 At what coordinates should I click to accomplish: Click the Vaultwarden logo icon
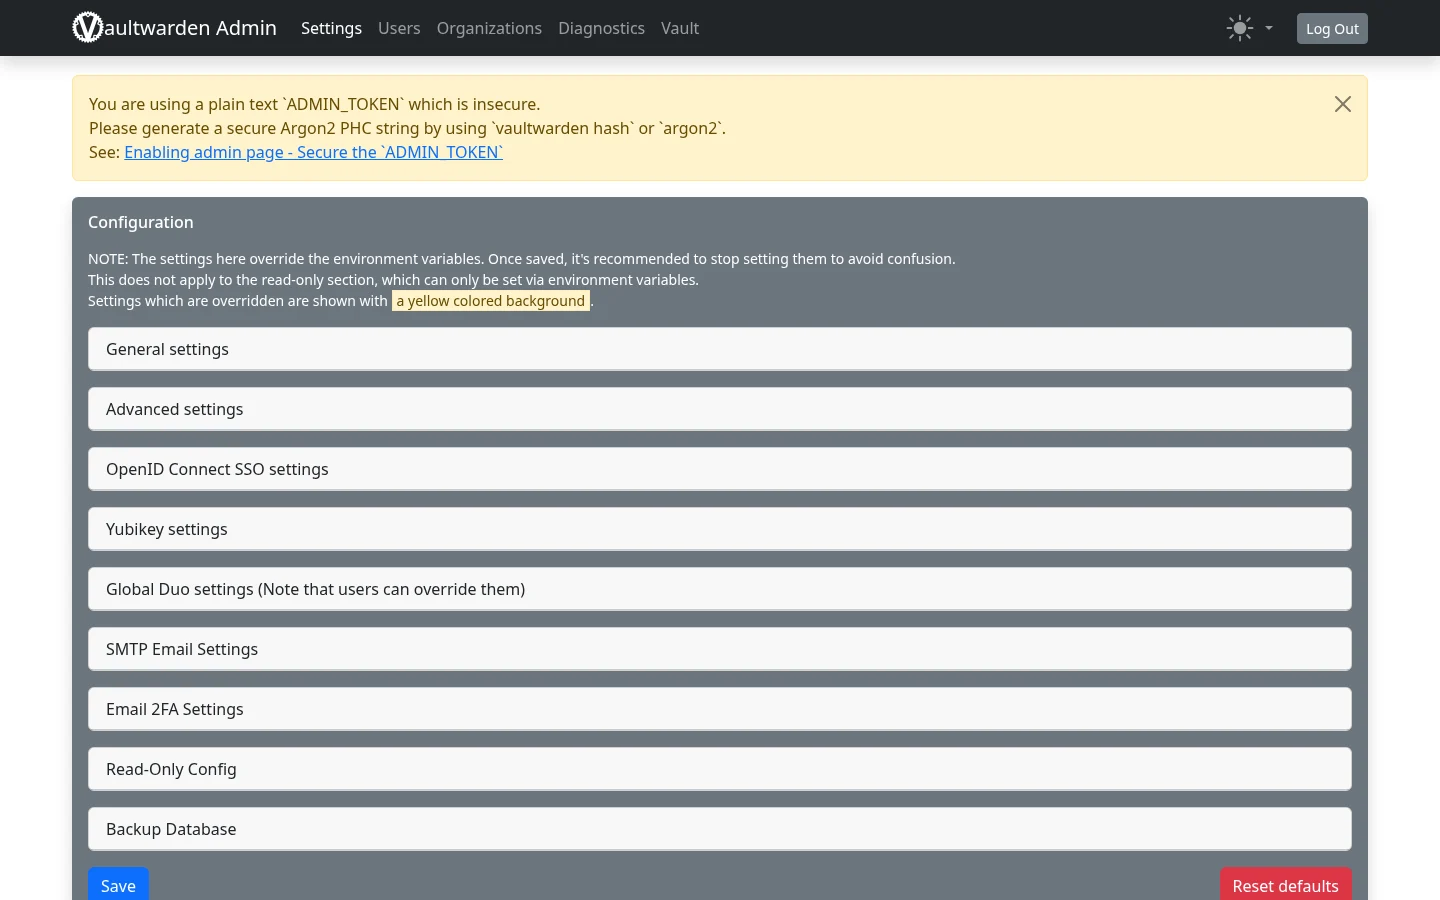coord(88,28)
